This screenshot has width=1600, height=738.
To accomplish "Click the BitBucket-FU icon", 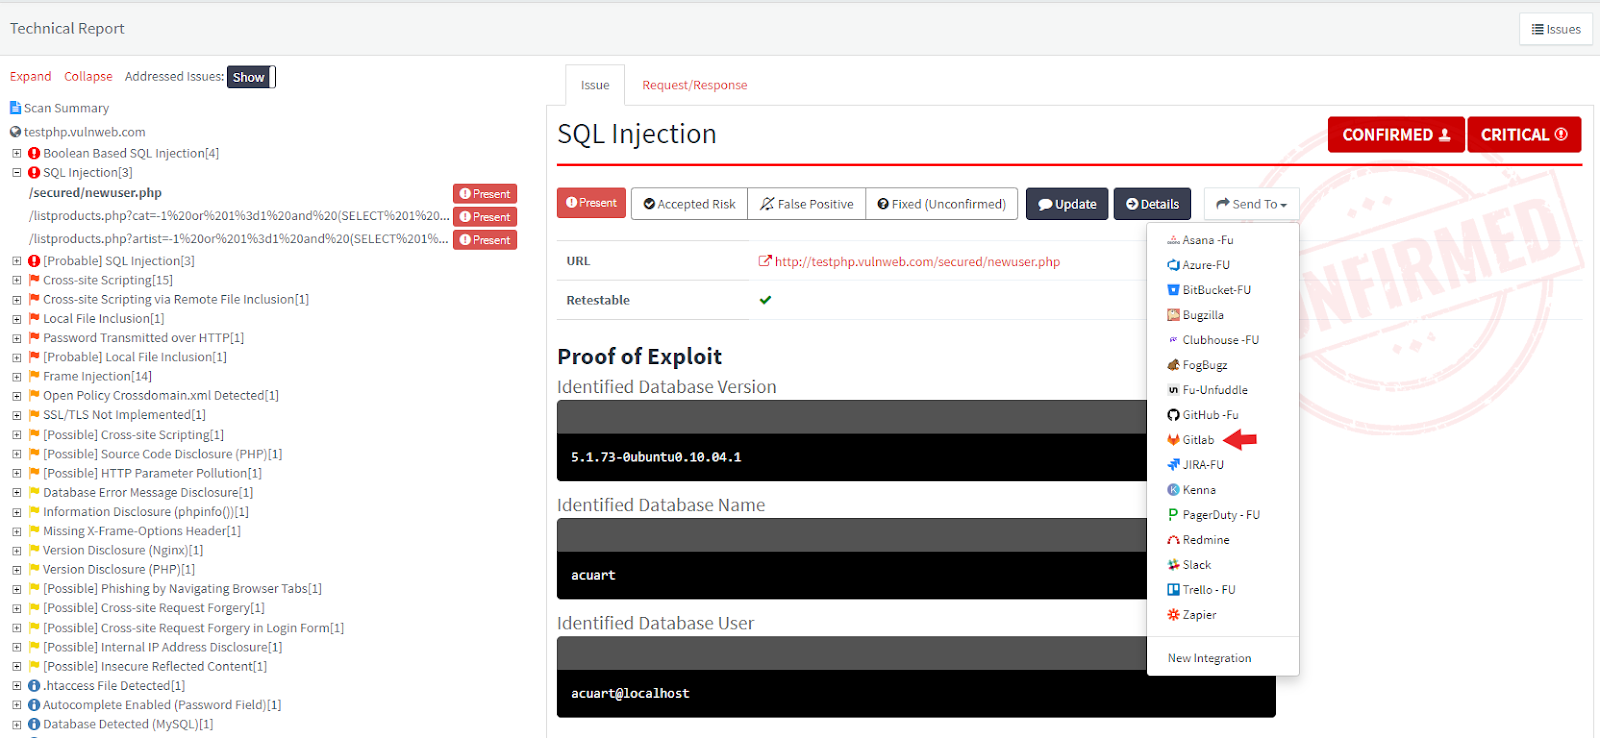I will (1173, 290).
